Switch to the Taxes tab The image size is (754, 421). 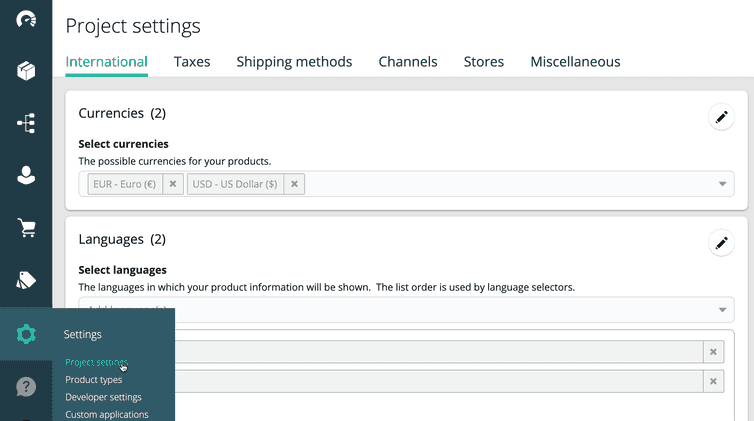click(x=192, y=62)
